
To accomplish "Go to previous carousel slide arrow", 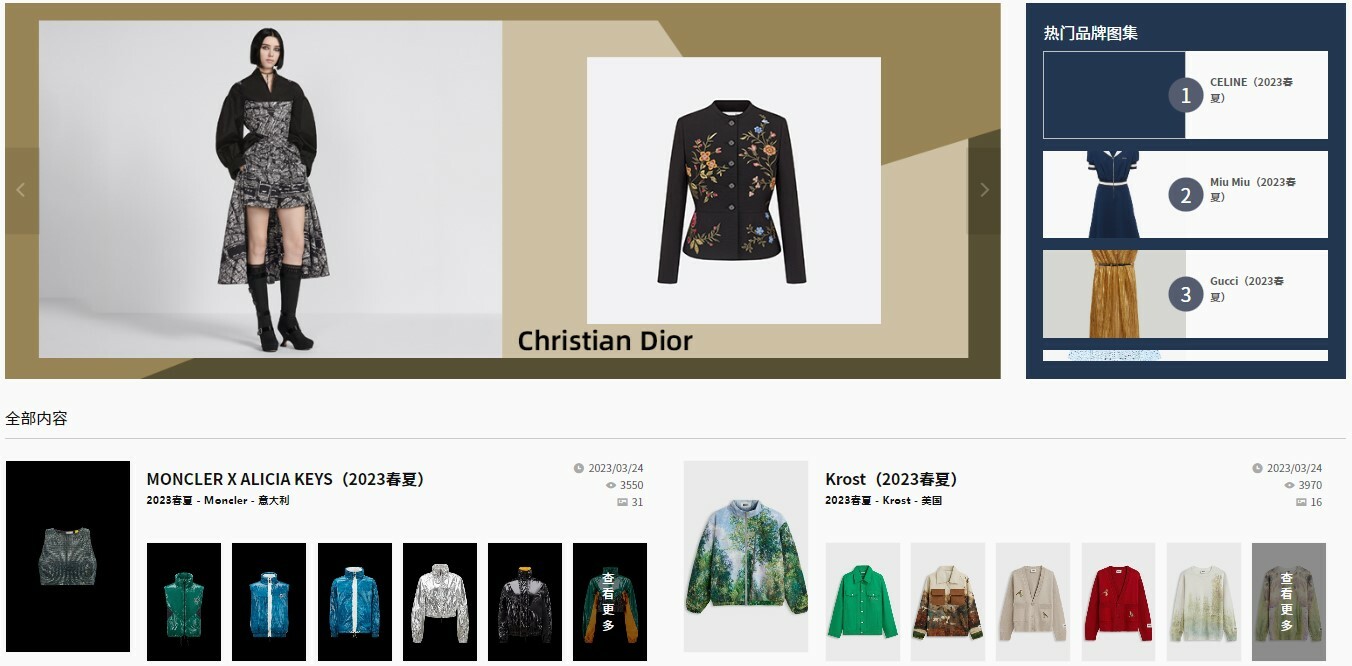I will click(x=21, y=190).
